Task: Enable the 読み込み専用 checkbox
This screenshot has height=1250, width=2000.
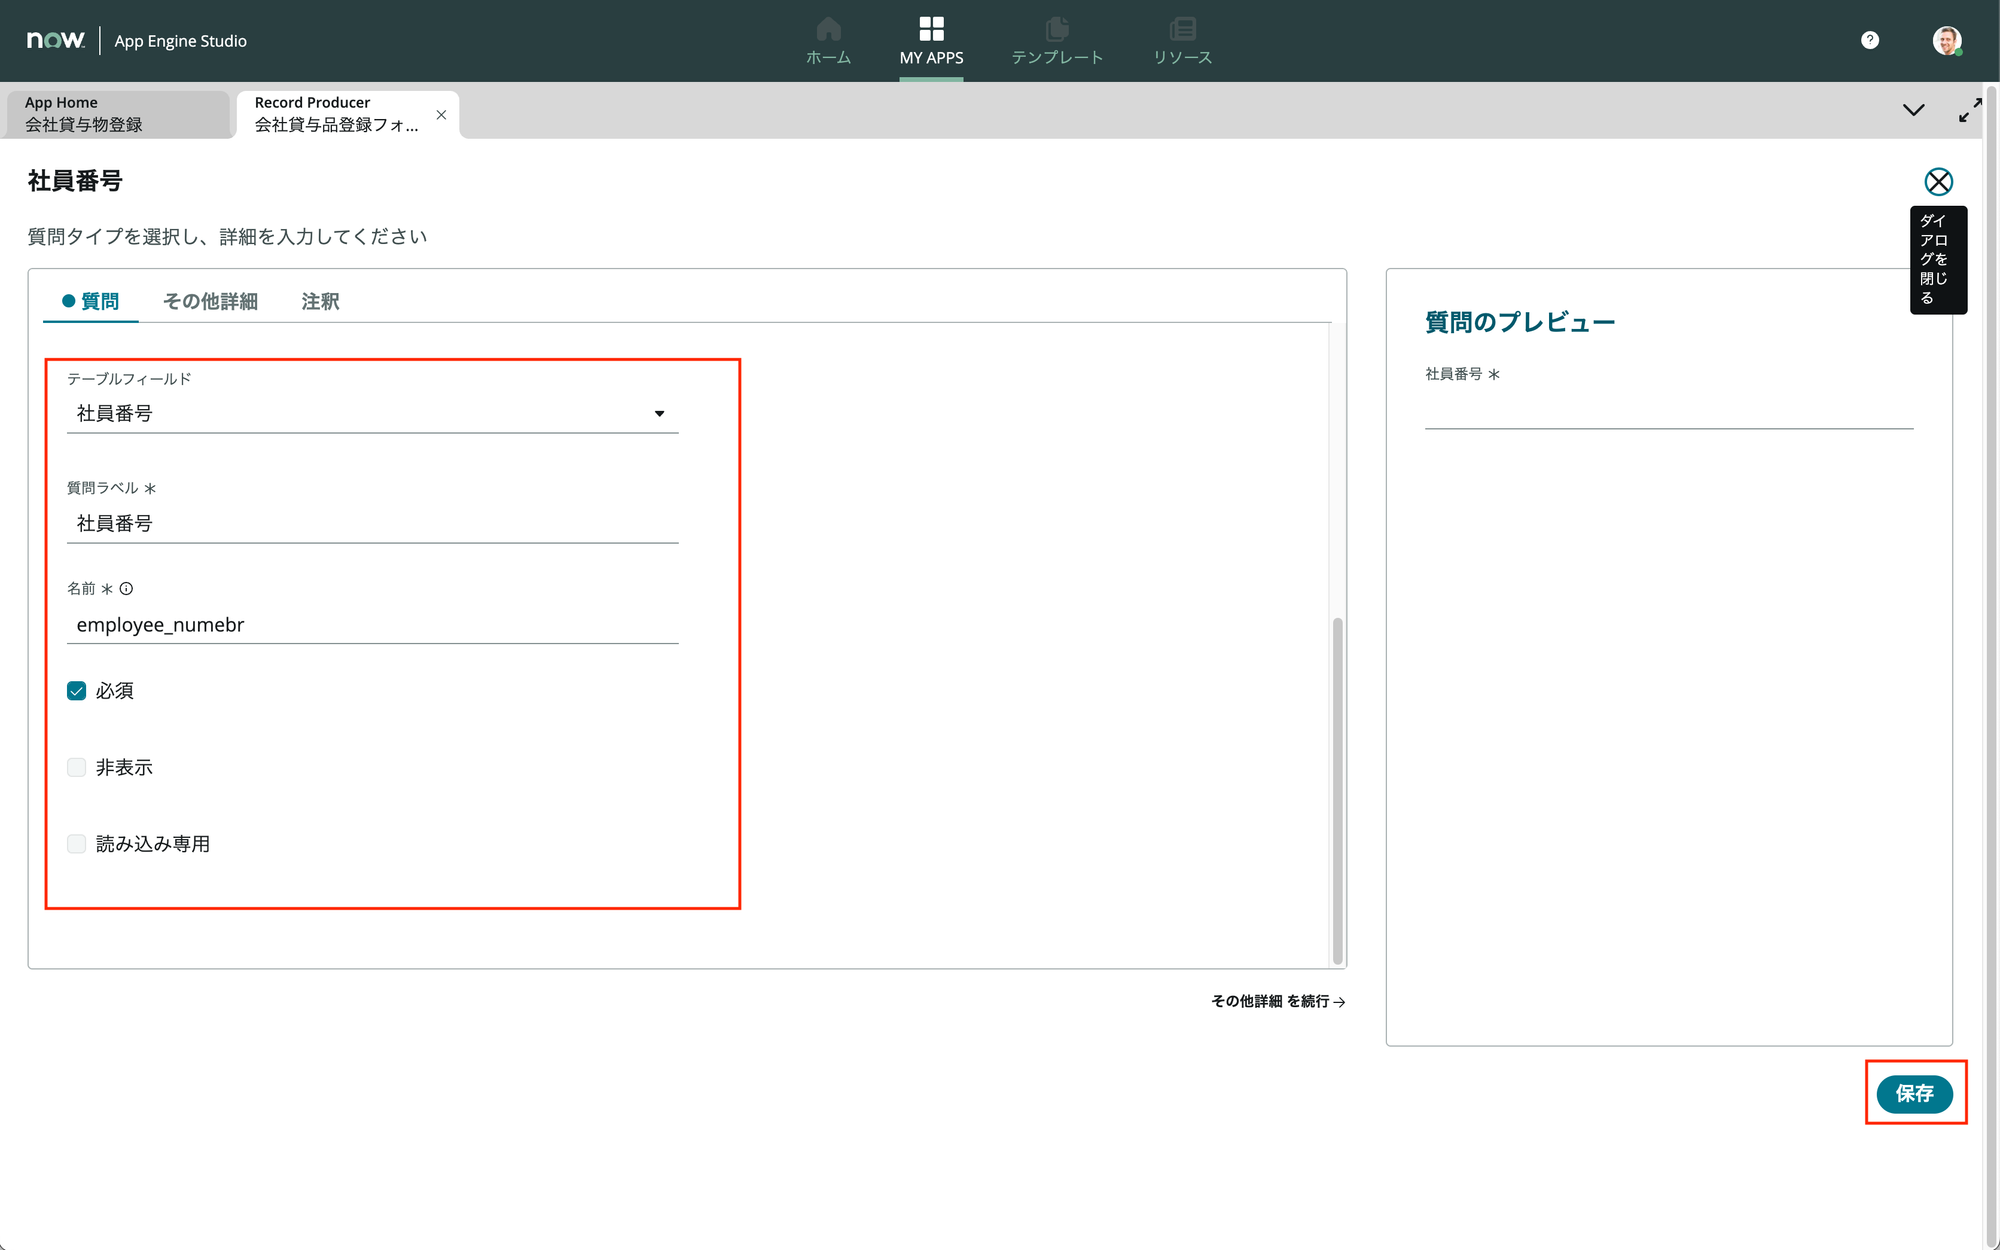Action: 76,844
